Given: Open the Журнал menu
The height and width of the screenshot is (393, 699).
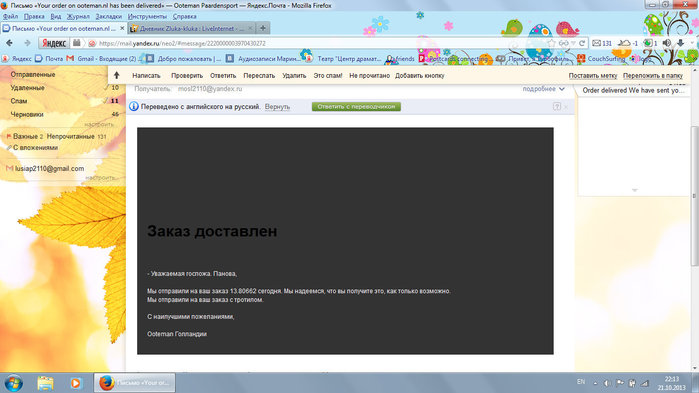Looking at the screenshot, I should [78, 16].
